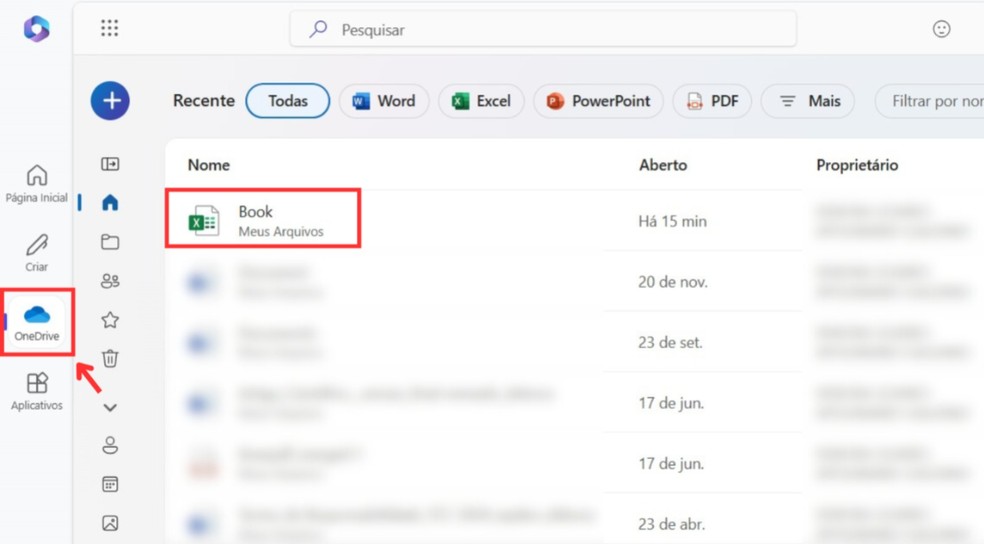Go to Página Inicial in left rail
This screenshot has width=984, height=544.
pos(36,184)
